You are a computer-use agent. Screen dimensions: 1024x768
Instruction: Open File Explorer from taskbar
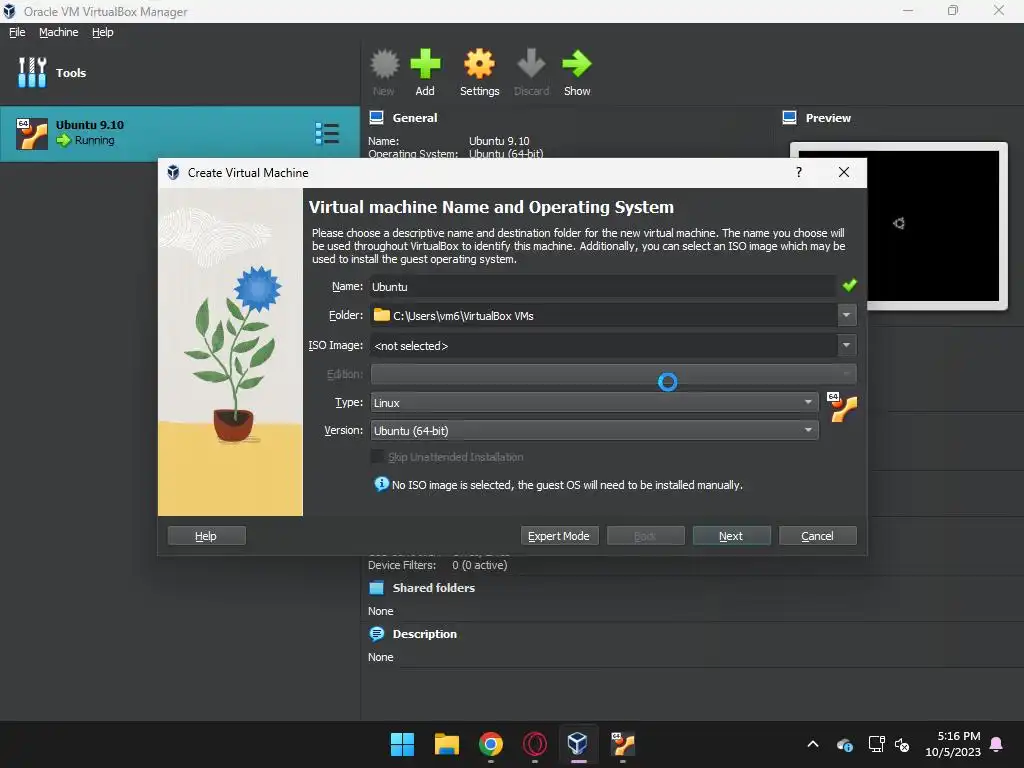point(447,744)
